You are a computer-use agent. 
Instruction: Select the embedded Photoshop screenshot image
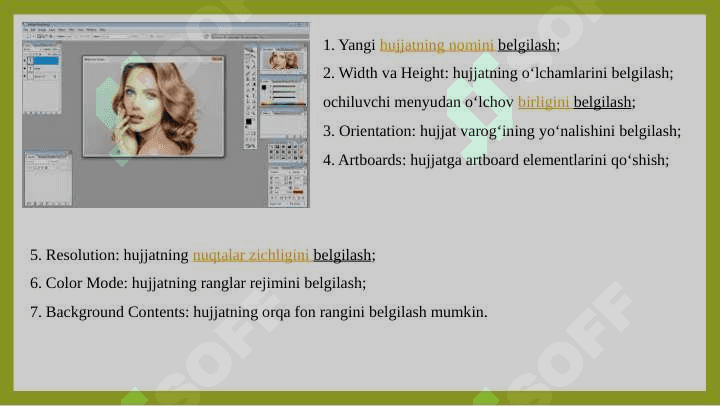pos(166,114)
